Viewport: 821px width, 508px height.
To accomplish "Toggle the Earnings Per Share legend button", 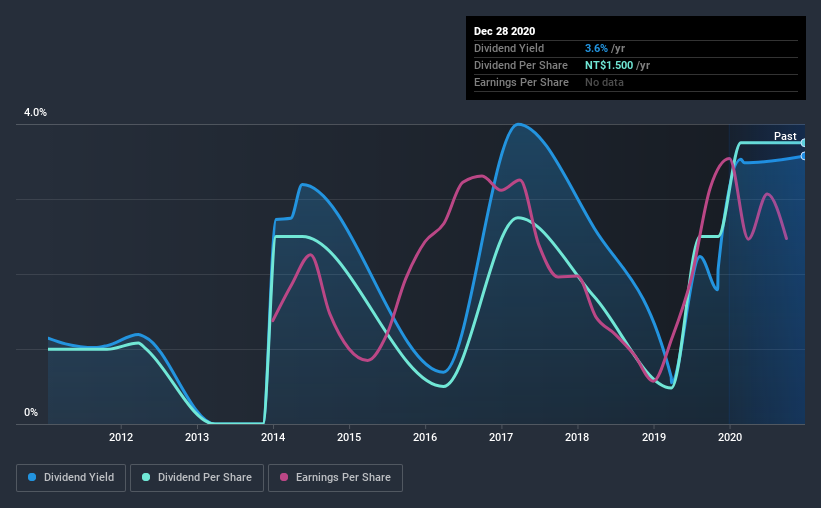I will click(x=336, y=478).
